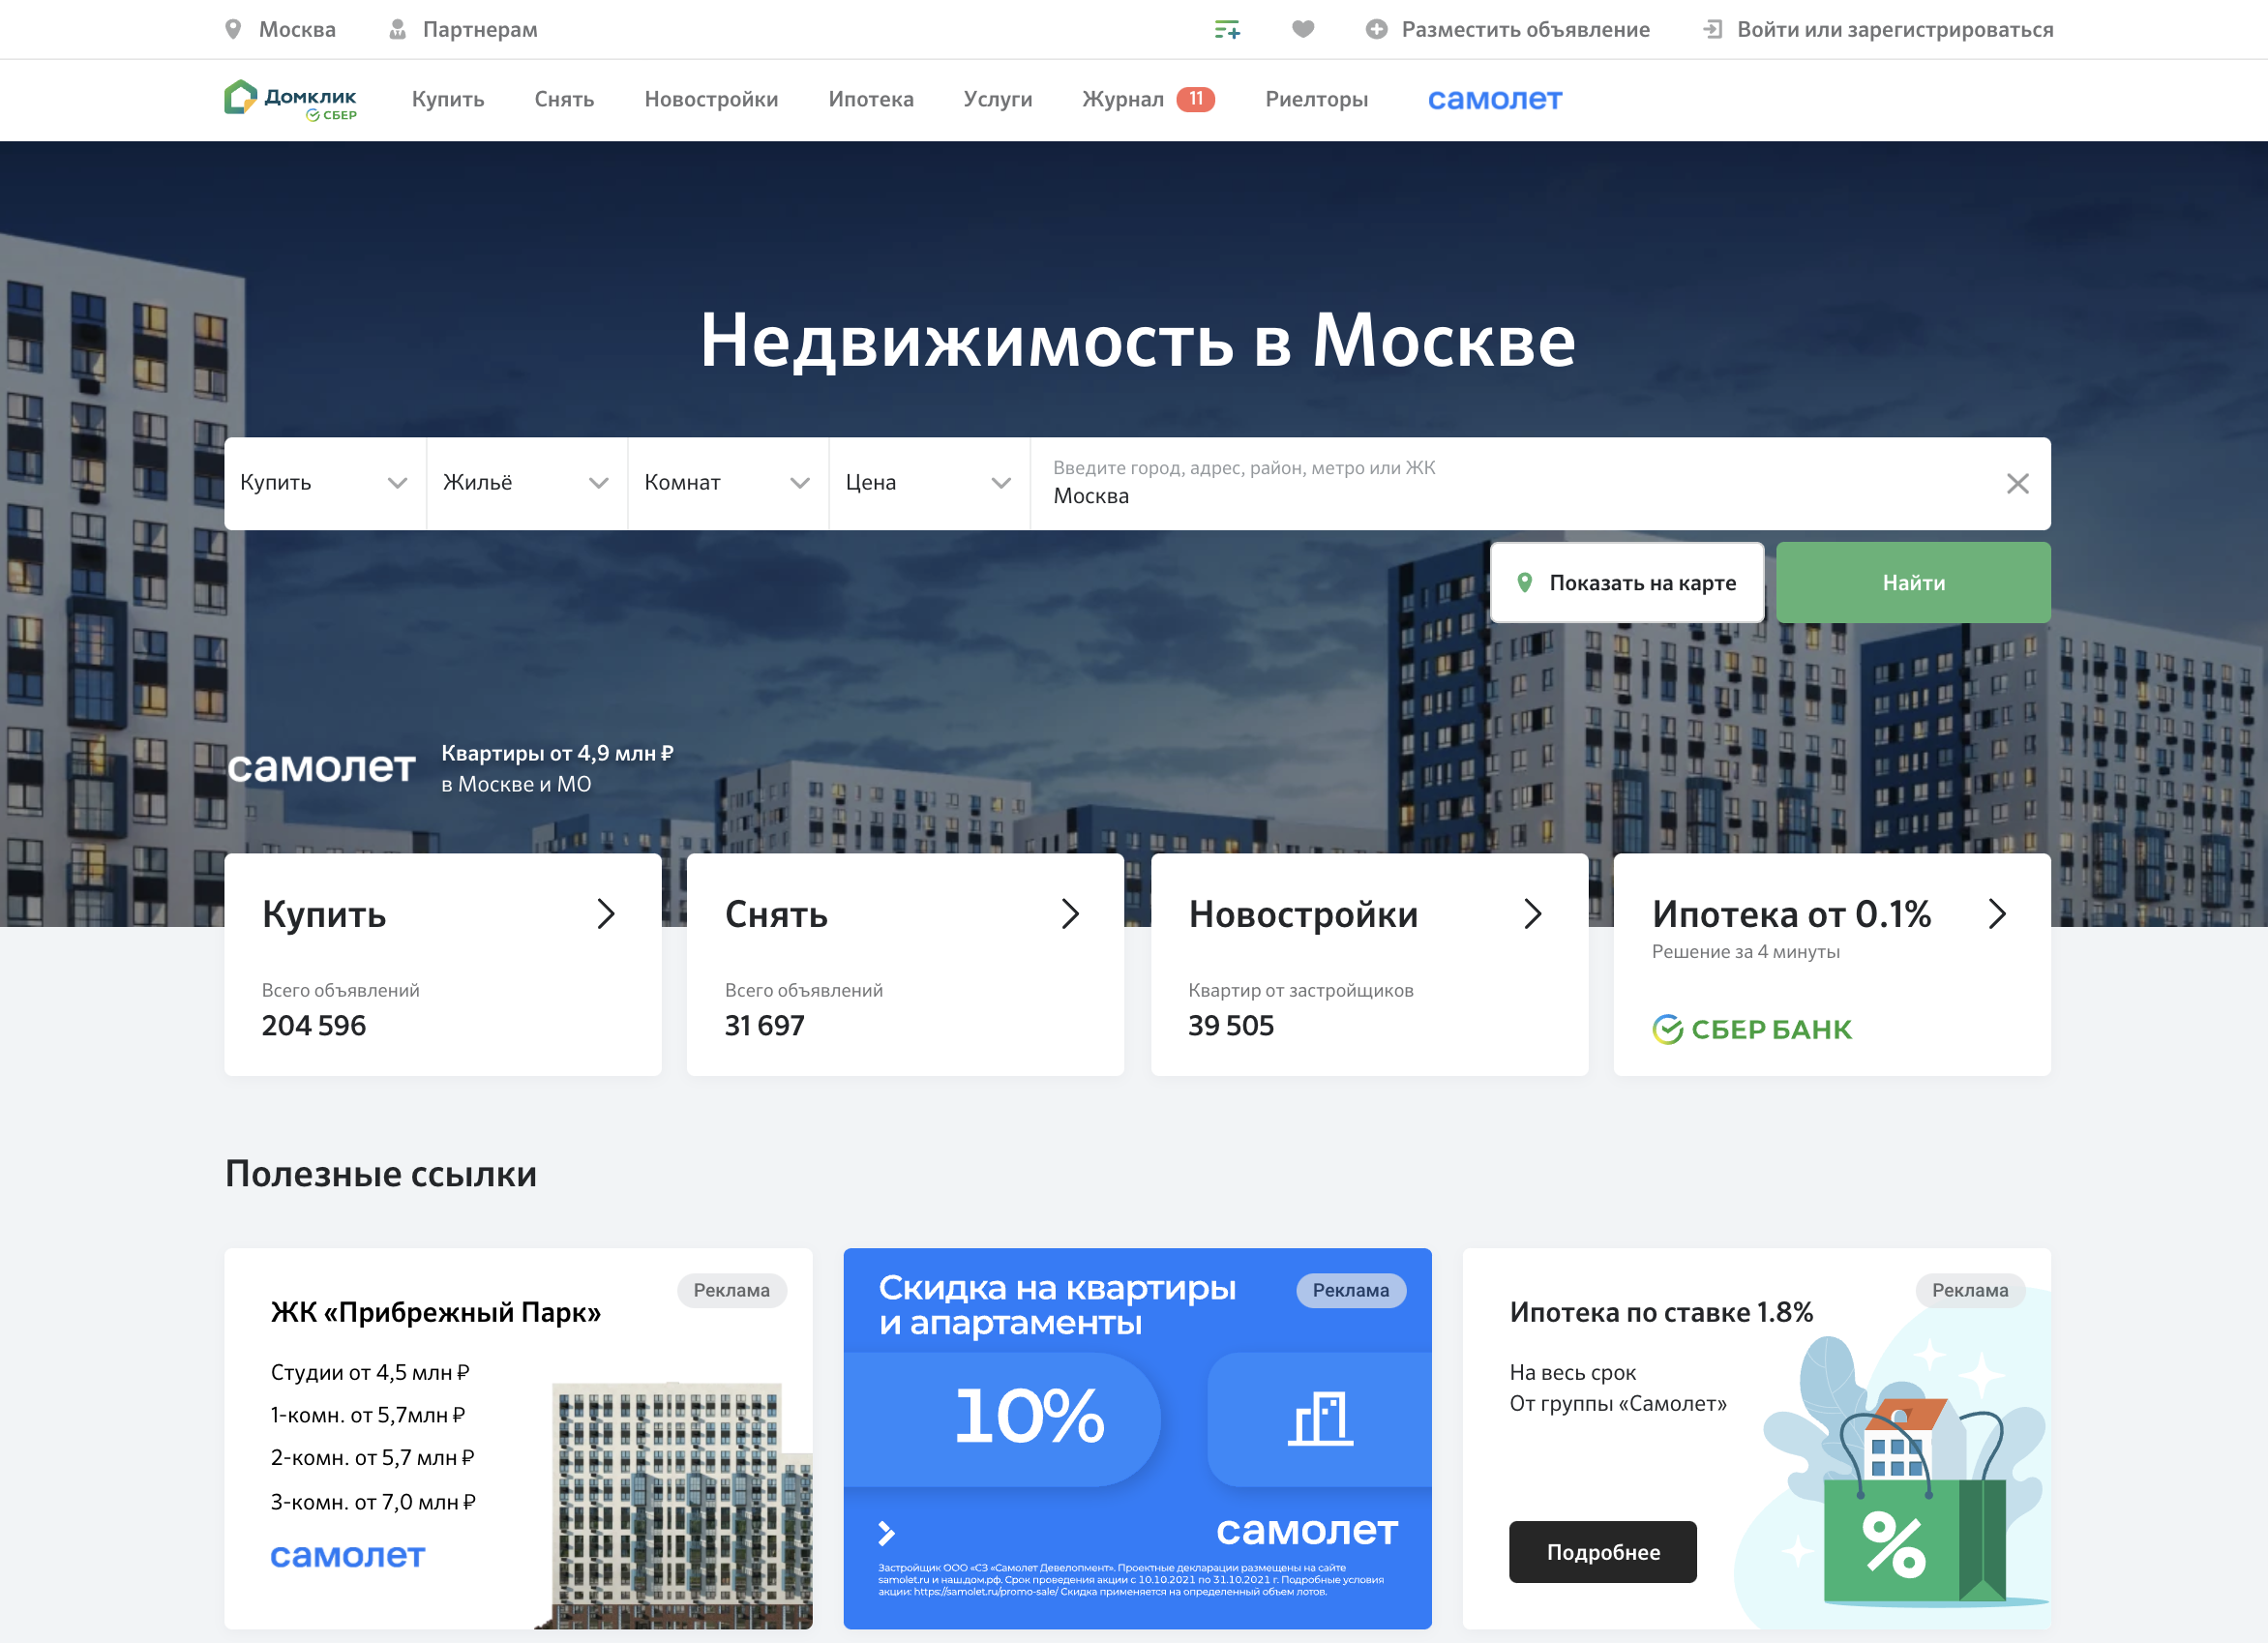Click Скидка на квартиры и апартаменты heading
This screenshot has height=1643, width=2268.
pyautogui.click(x=1057, y=1305)
